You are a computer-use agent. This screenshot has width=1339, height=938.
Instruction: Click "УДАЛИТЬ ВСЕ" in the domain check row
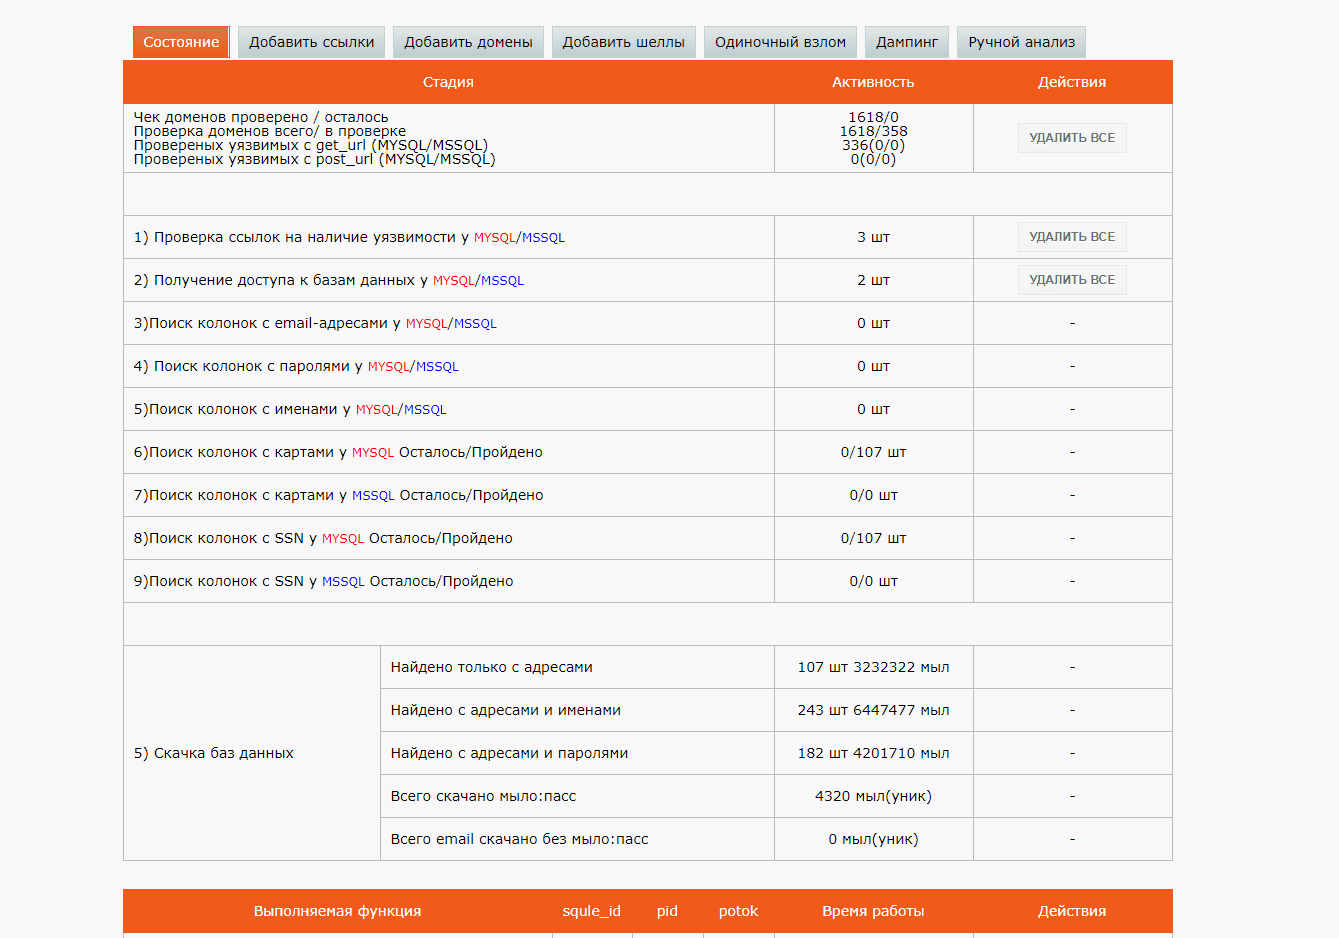click(x=1072, y=138)
